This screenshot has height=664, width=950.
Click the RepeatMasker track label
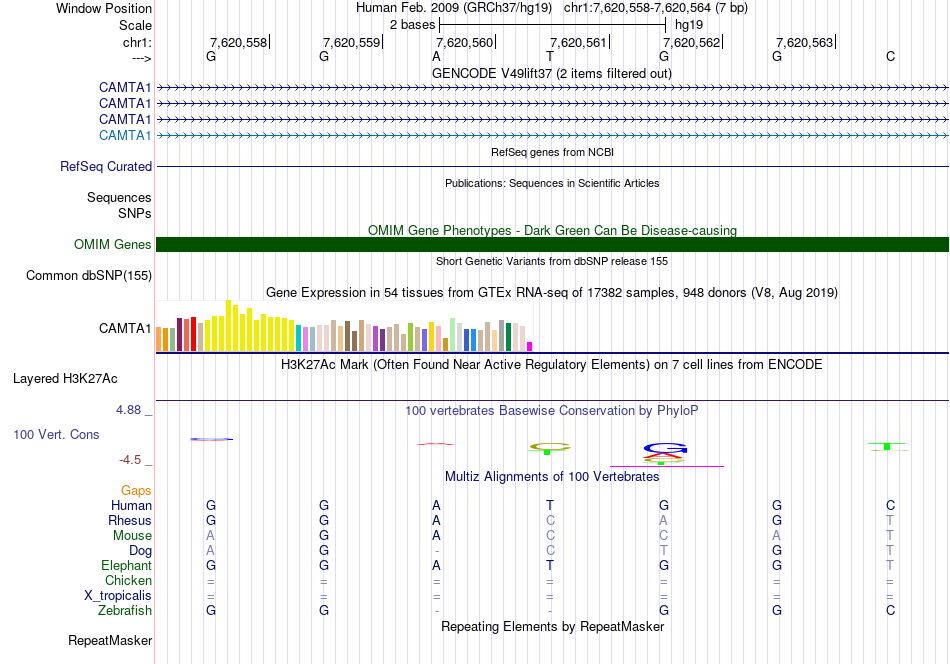(110, 640)
